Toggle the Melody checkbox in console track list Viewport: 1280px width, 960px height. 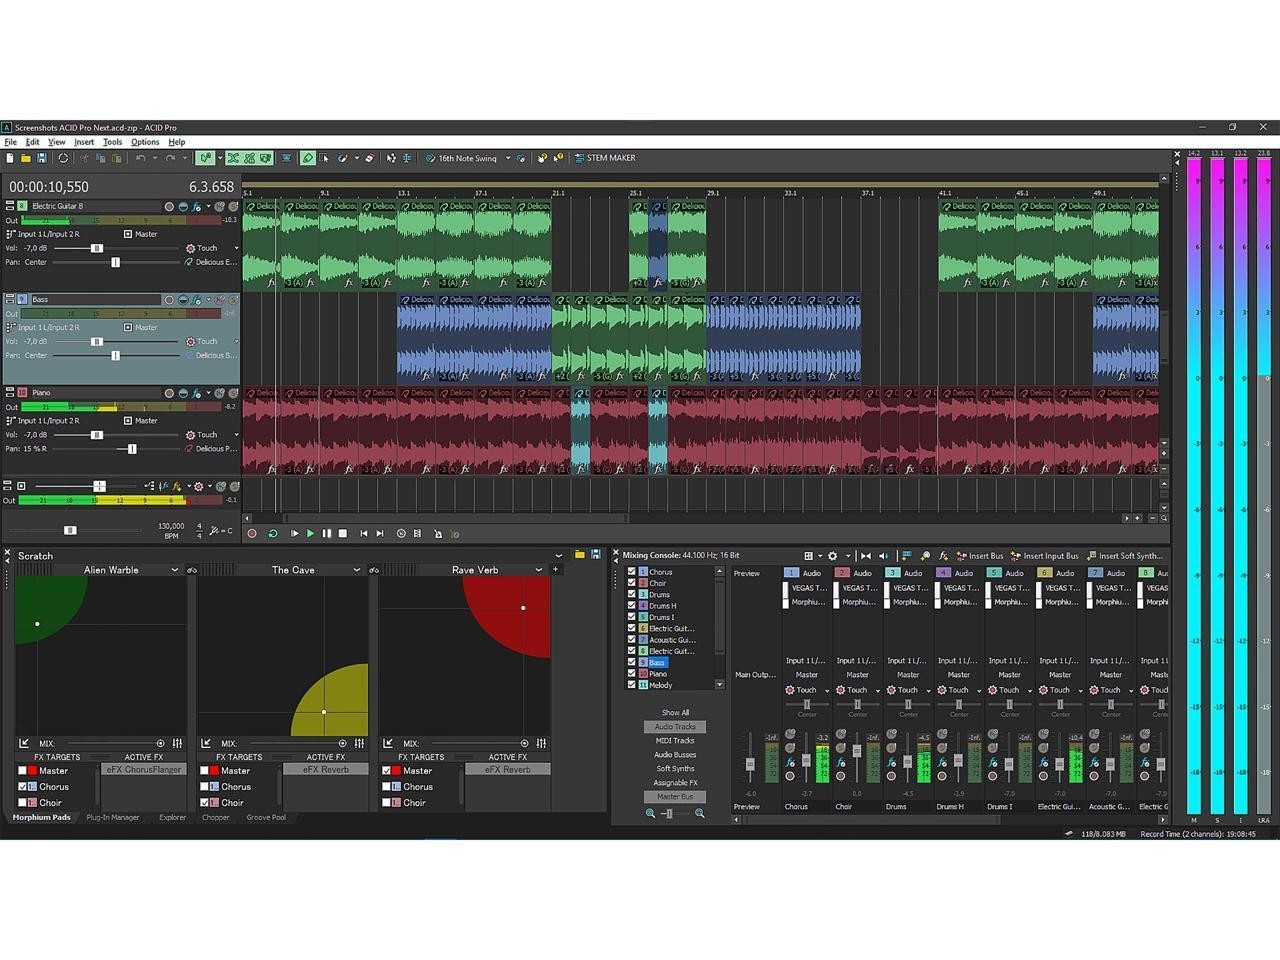coord(632,685)
